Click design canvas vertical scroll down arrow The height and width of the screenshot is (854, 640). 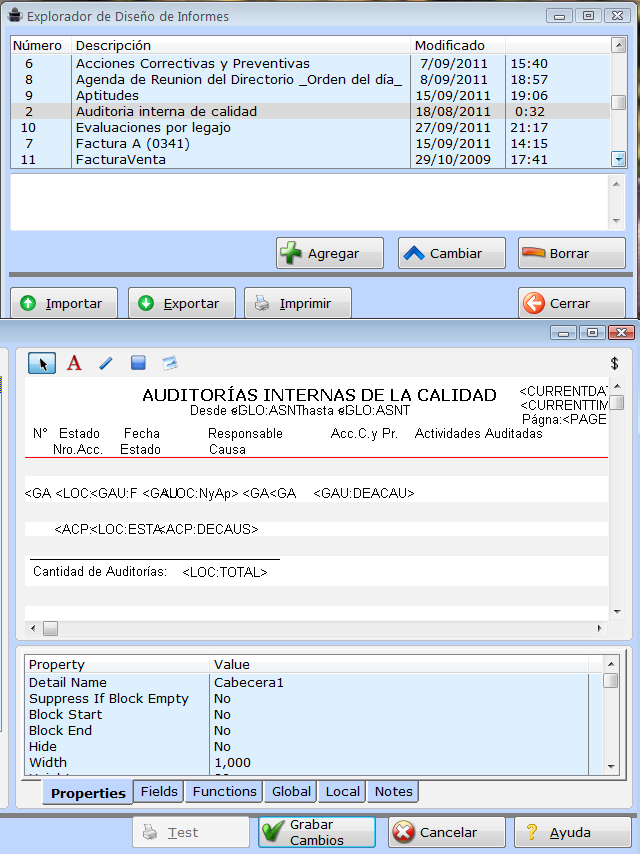point(617,612)
